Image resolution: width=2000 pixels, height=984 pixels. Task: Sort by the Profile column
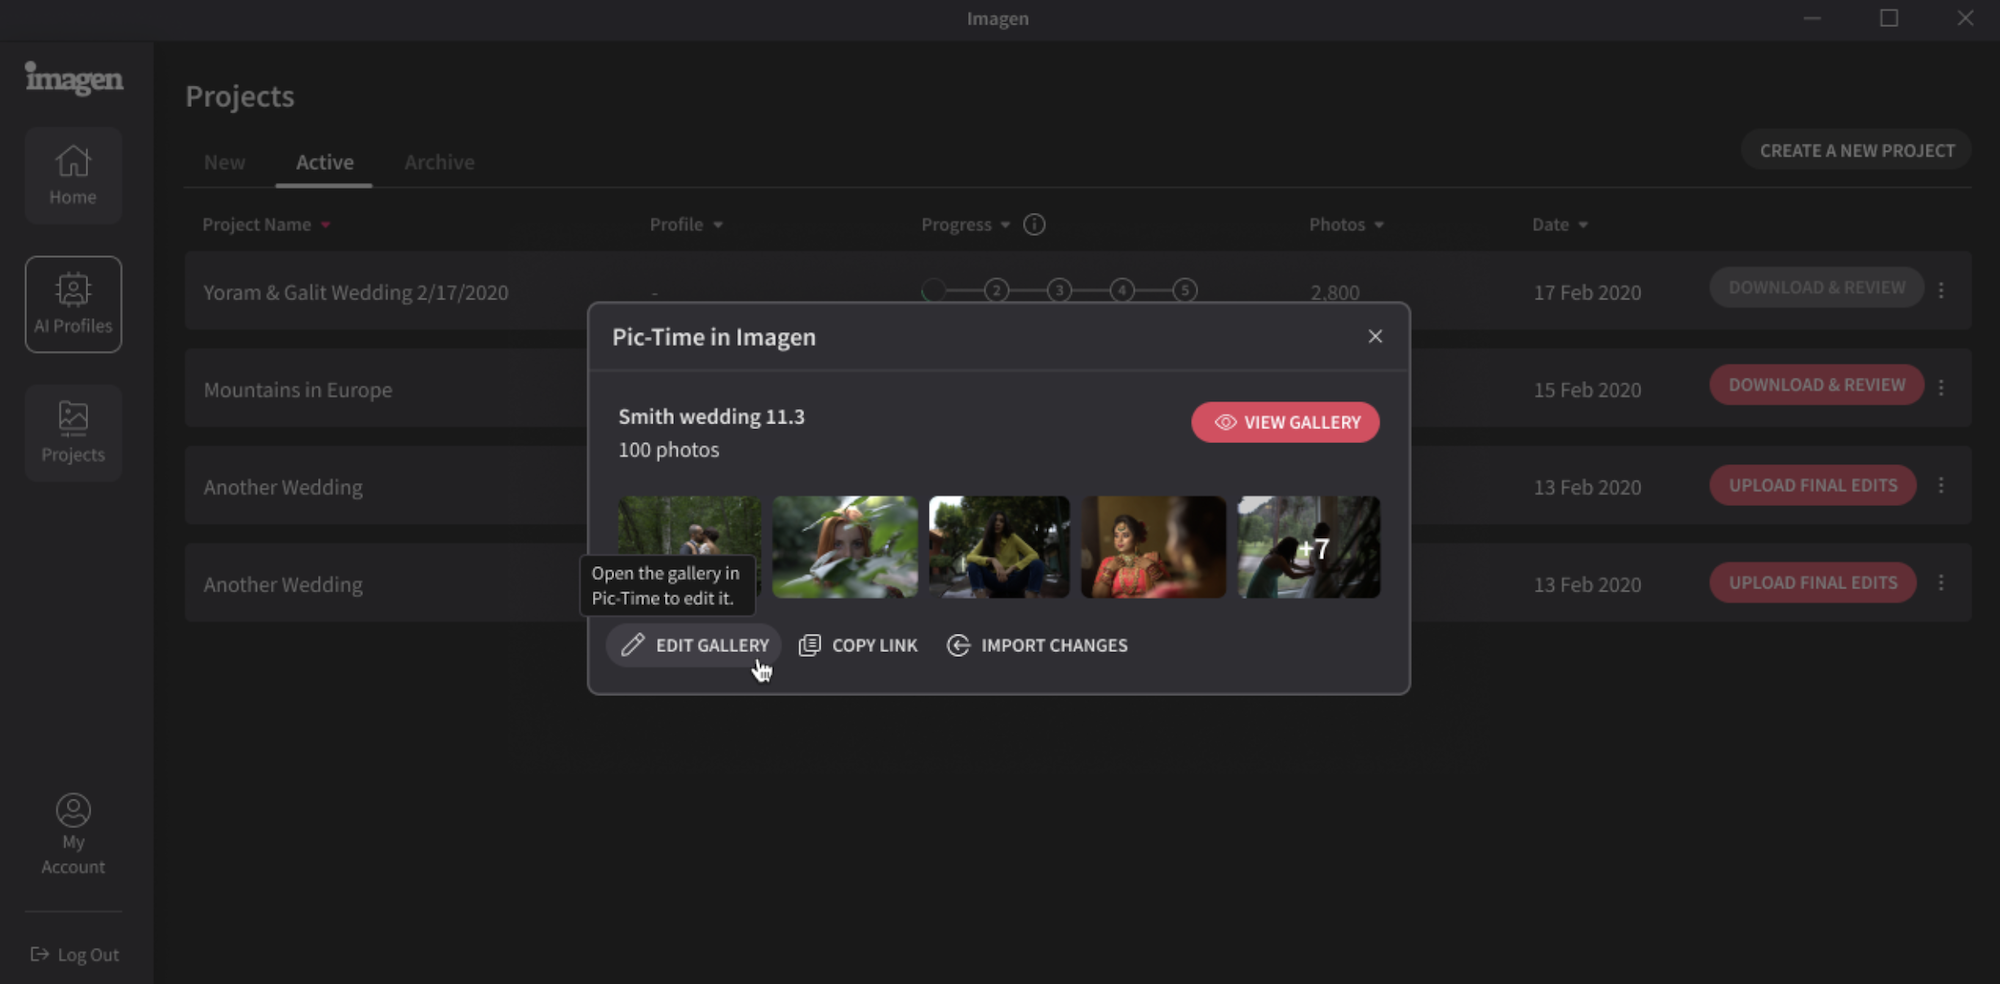click(x=686, y=224)
